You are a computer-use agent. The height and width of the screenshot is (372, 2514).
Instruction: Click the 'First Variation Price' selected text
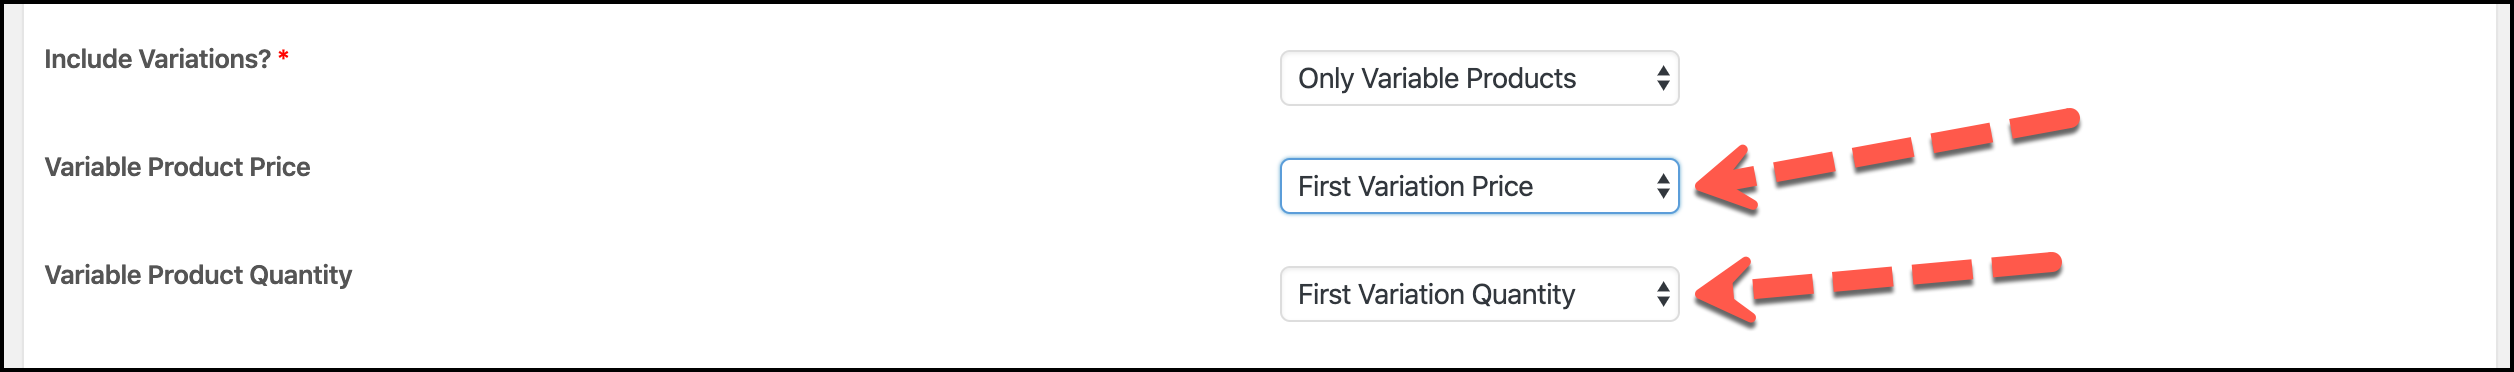(x=1415, y=186)
